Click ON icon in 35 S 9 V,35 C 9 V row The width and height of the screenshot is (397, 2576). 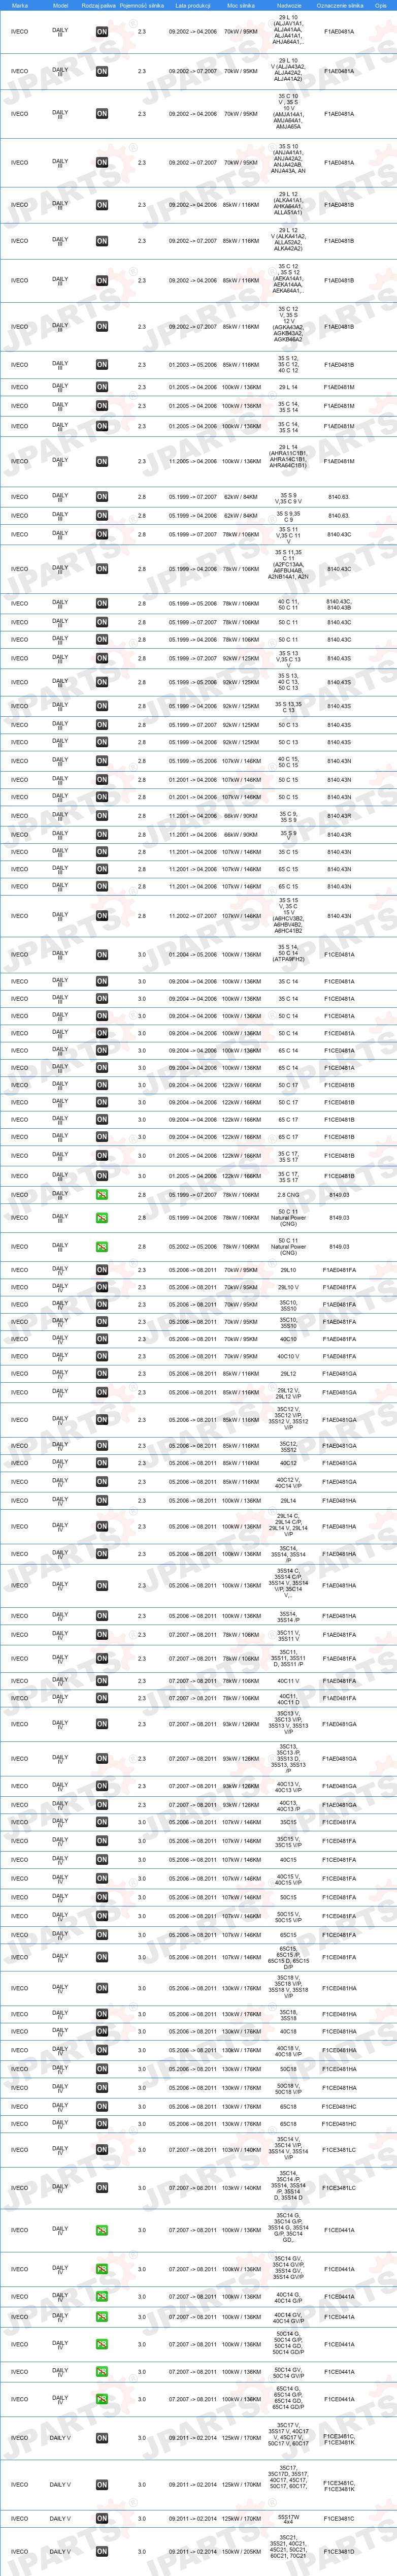point(102,497)
